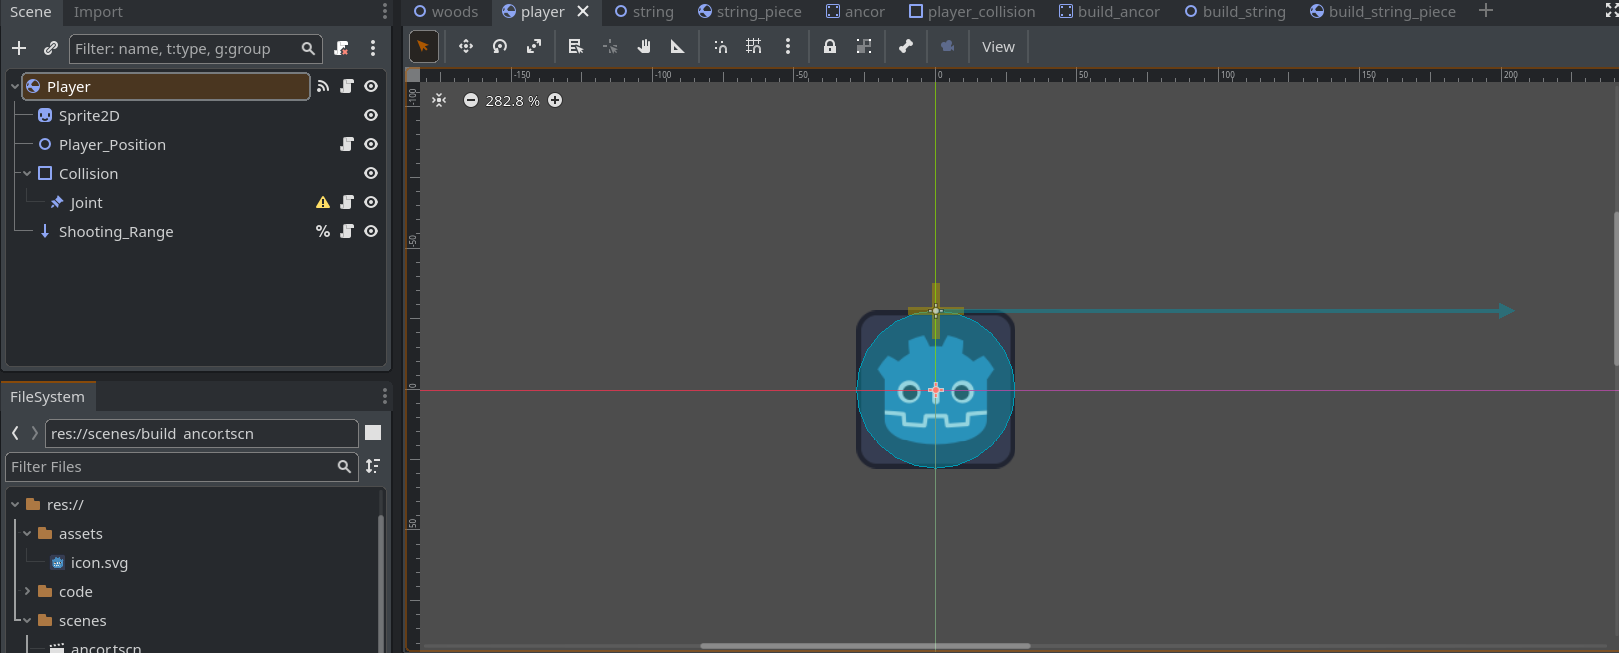Click the Shooting_Range unique-name percent icon

(x=323, y=231)
